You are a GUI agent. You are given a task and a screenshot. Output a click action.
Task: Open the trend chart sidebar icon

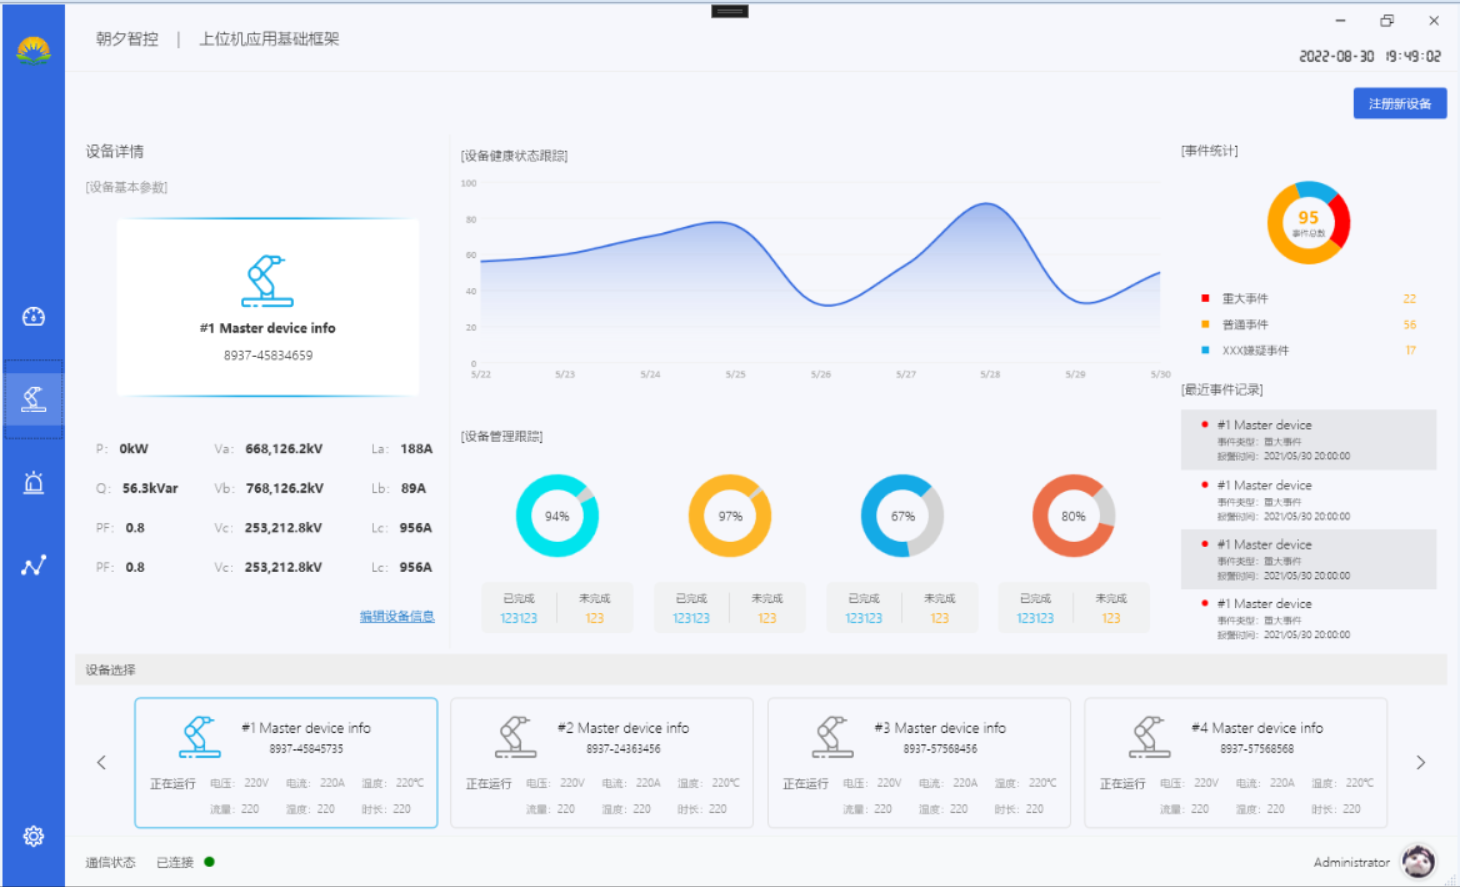click(x=33, y=566)
